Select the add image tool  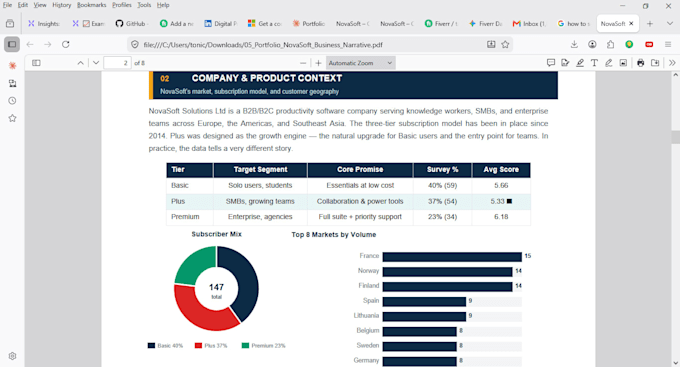coord(623,63)
